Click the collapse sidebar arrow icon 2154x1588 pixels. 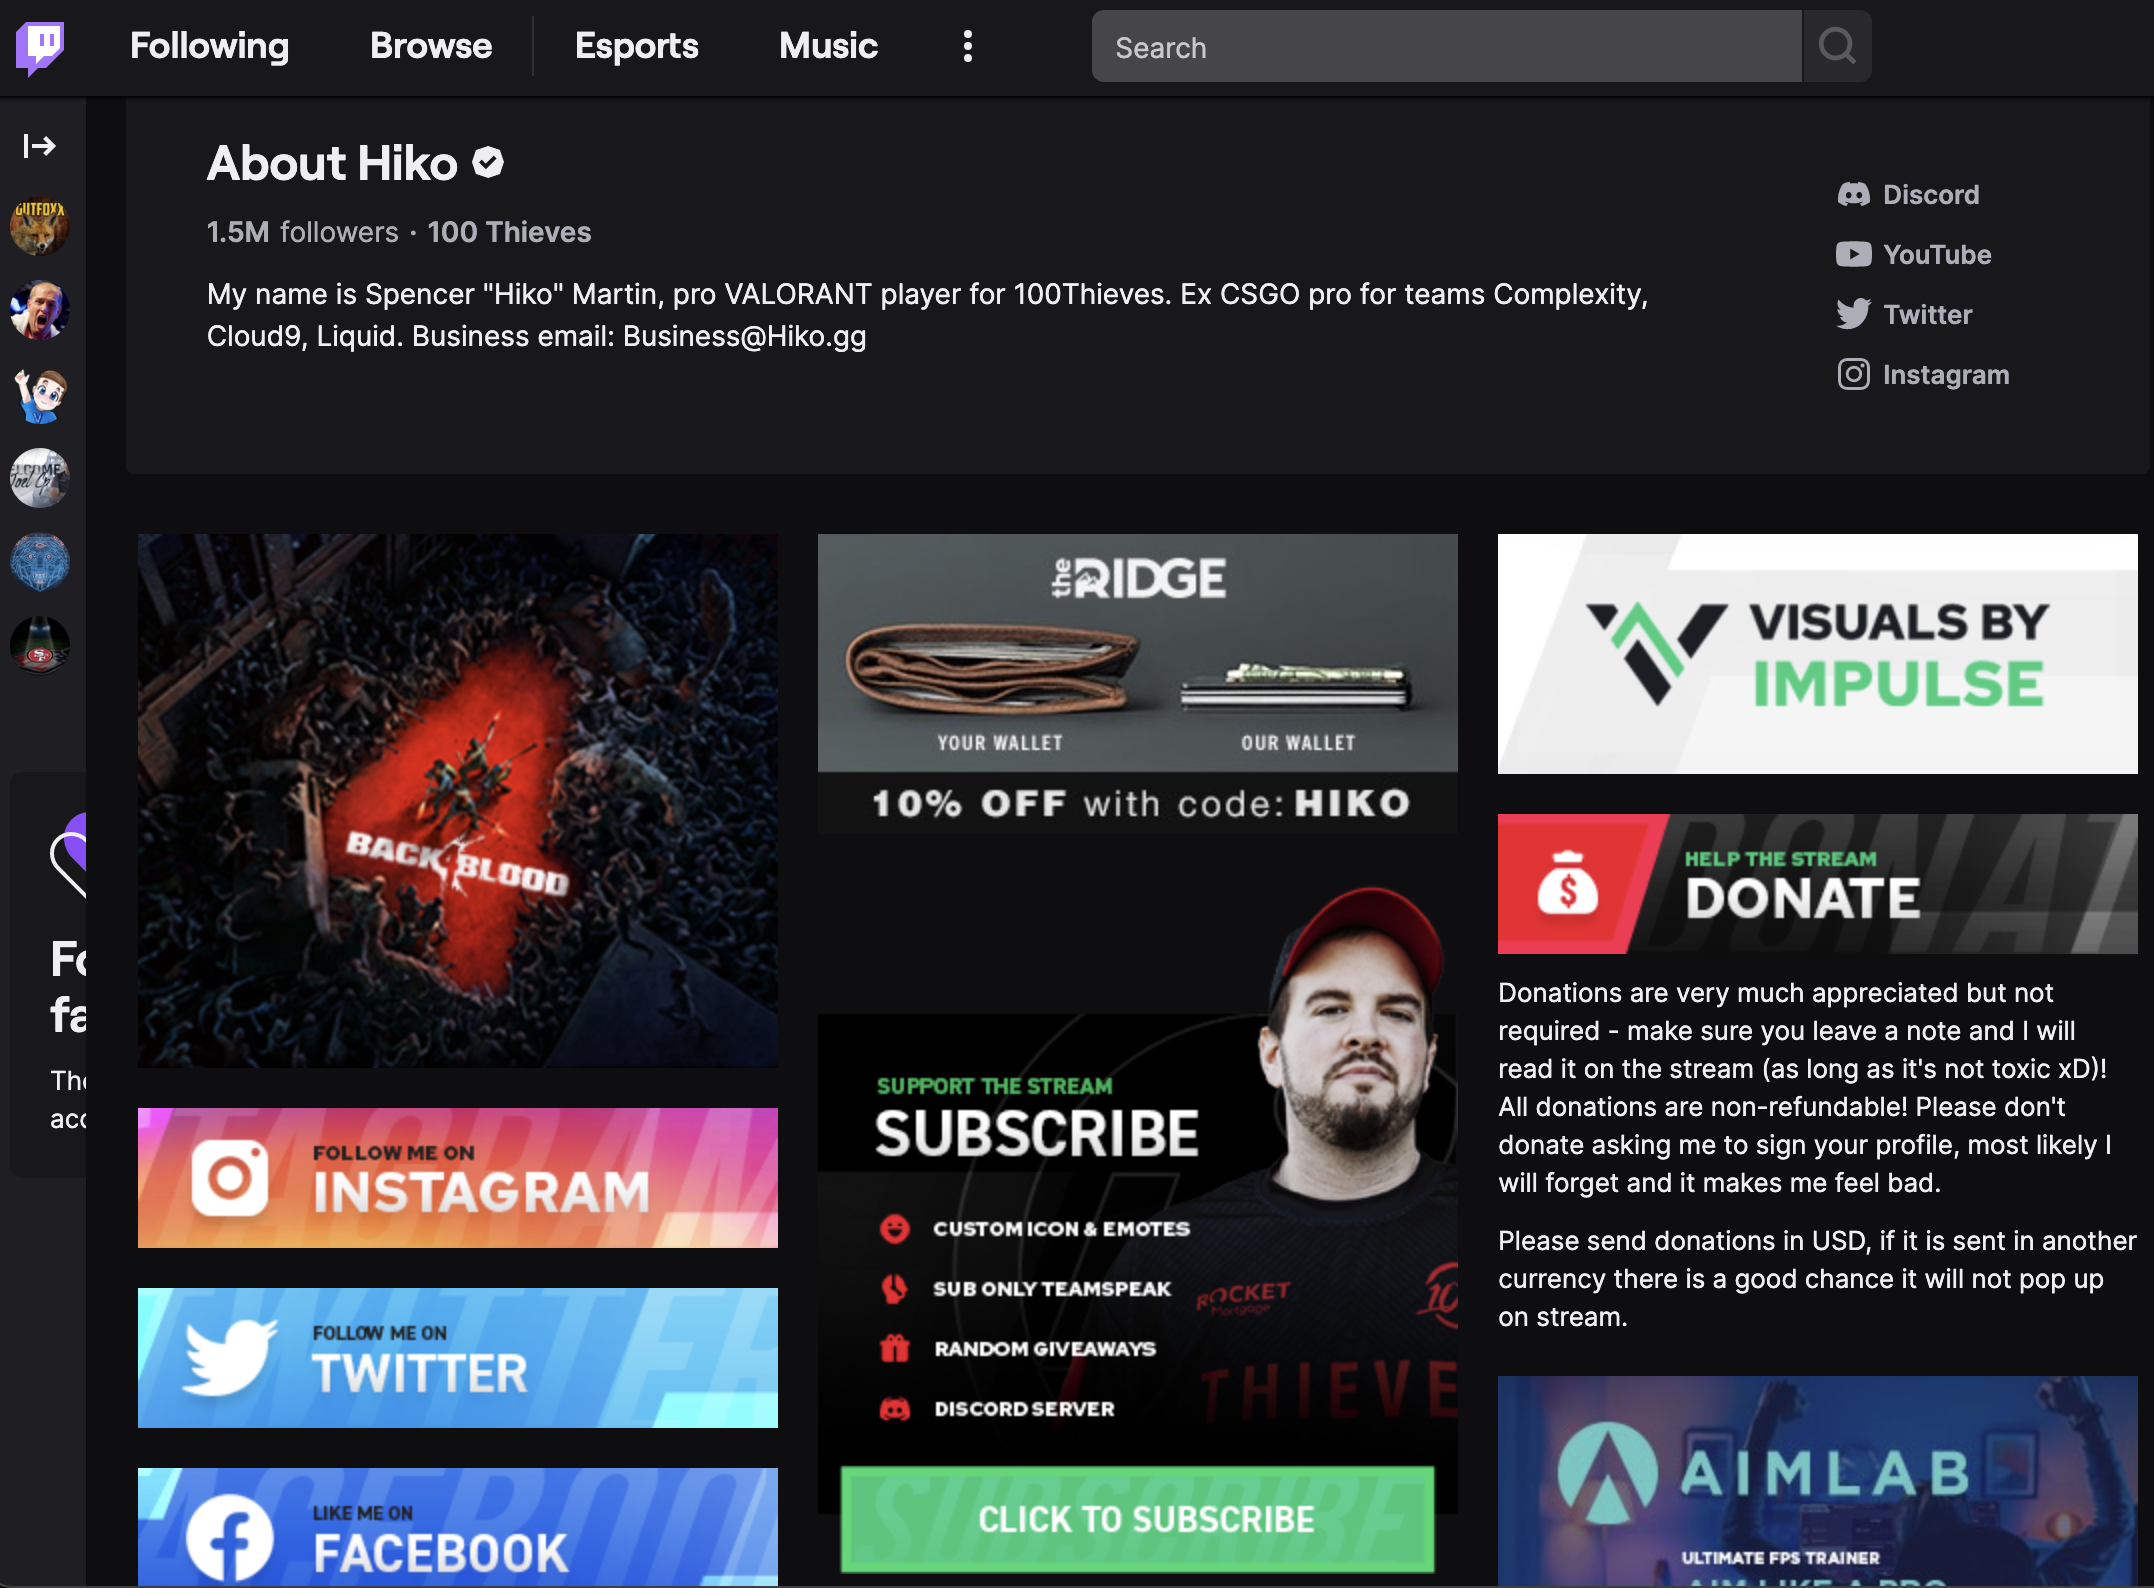pyautogui.click(x=38, y=145)
